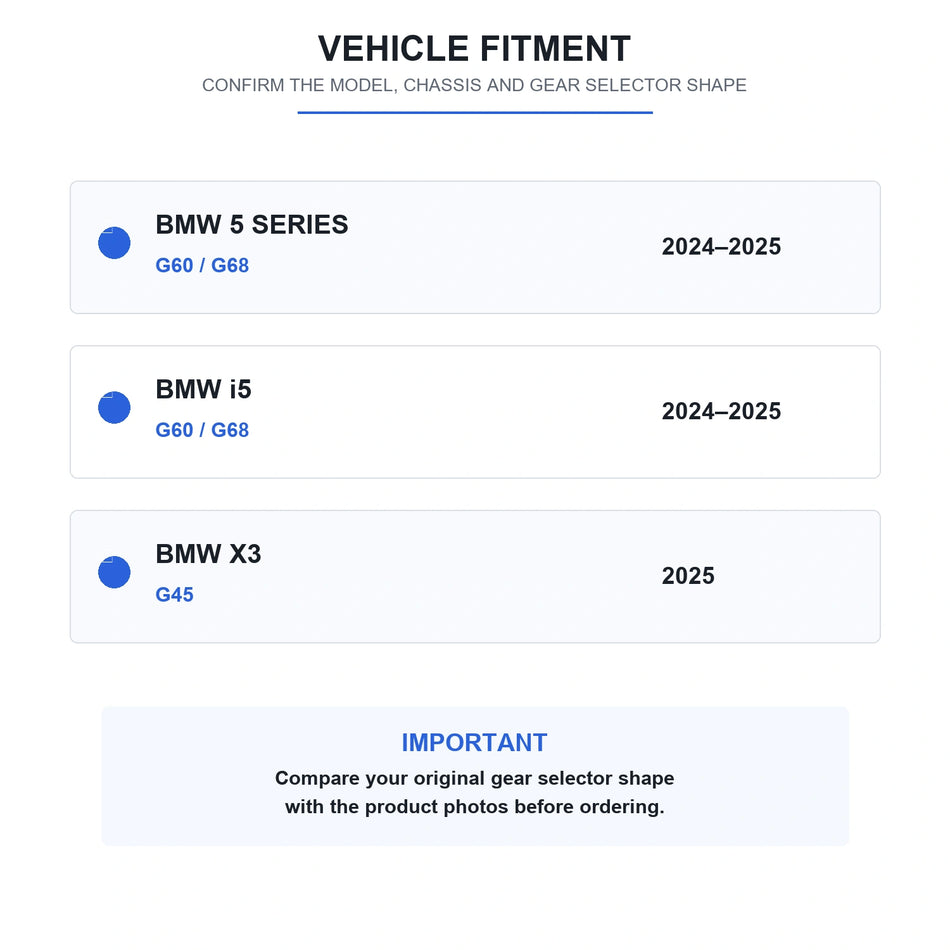Screen dimensions: 950x950
Task: Click the G60 / G68 chassis code under 5 Series
Action: coord(202,265)
